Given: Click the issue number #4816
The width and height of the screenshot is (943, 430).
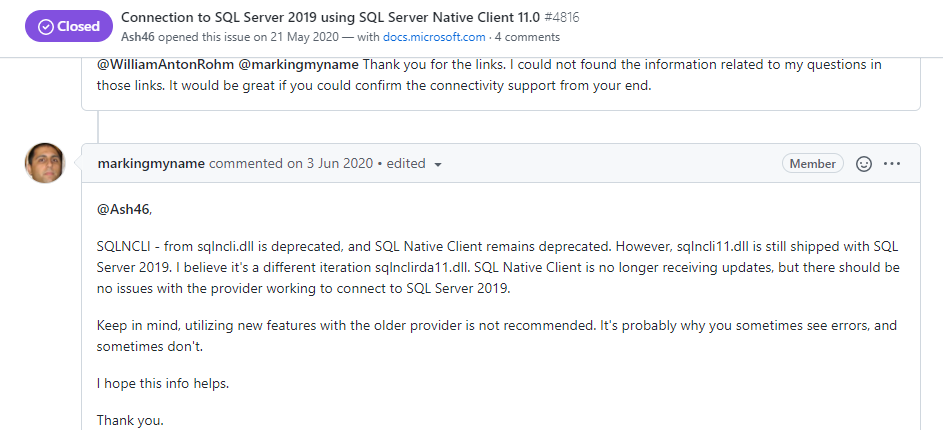Looking at the screenshot, I should tap(562, 17).
